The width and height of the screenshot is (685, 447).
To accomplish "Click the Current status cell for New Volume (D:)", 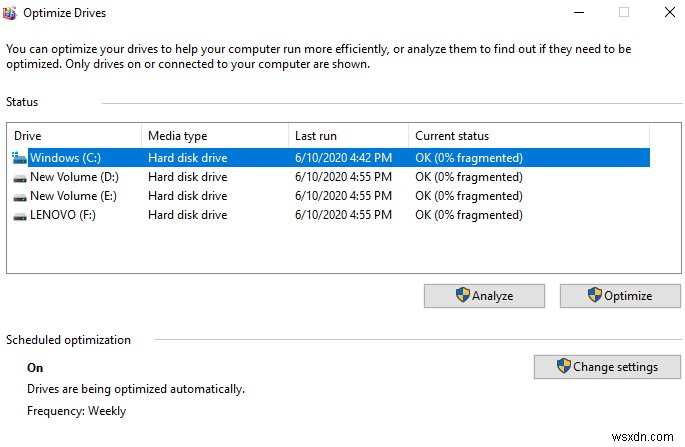I will 469,177.
